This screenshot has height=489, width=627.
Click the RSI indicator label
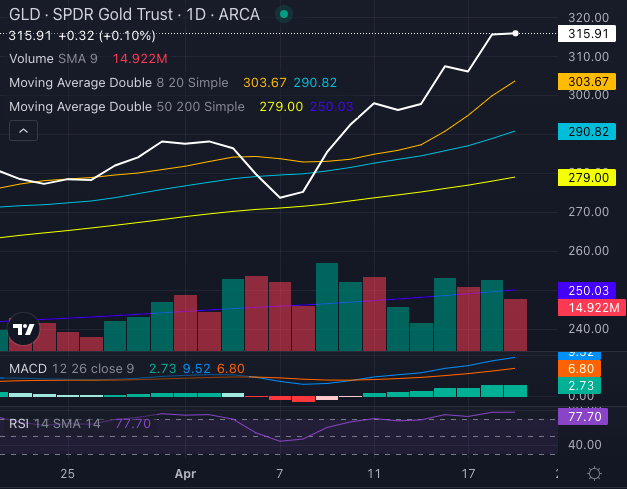[x=22, y=424]
